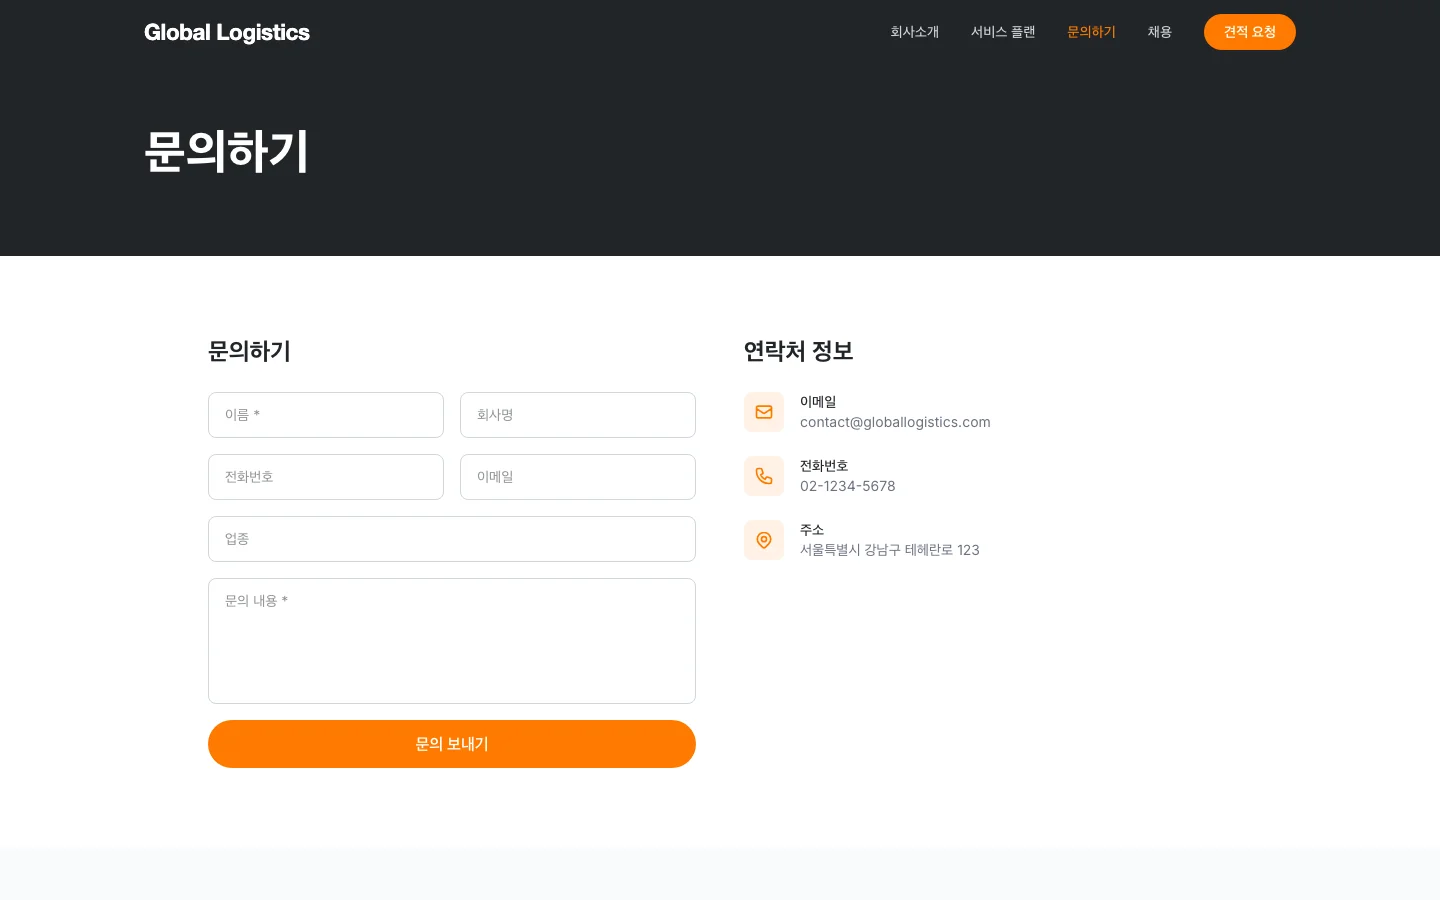Click the Global Logistics logo
1440x900 pixels.
click(227, 32)
